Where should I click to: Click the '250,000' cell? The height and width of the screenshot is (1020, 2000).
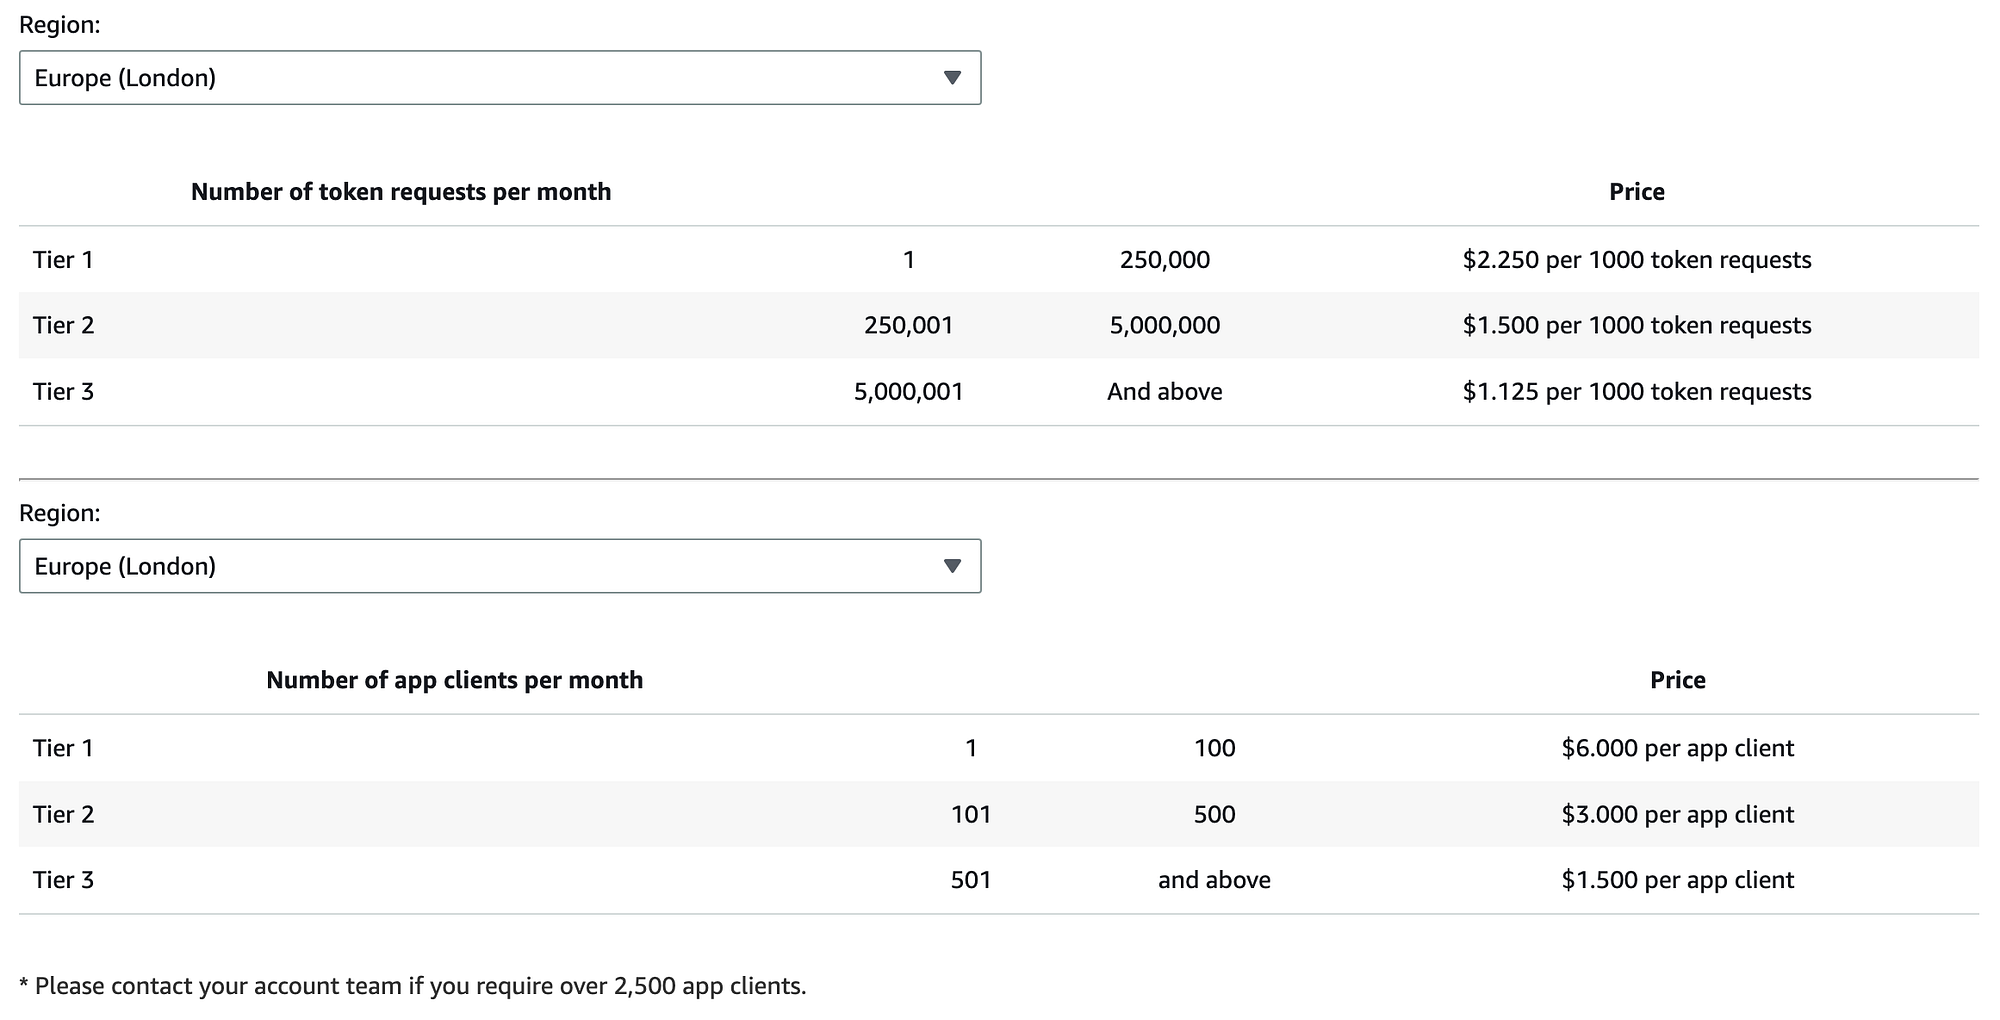tap(1165, 260)
